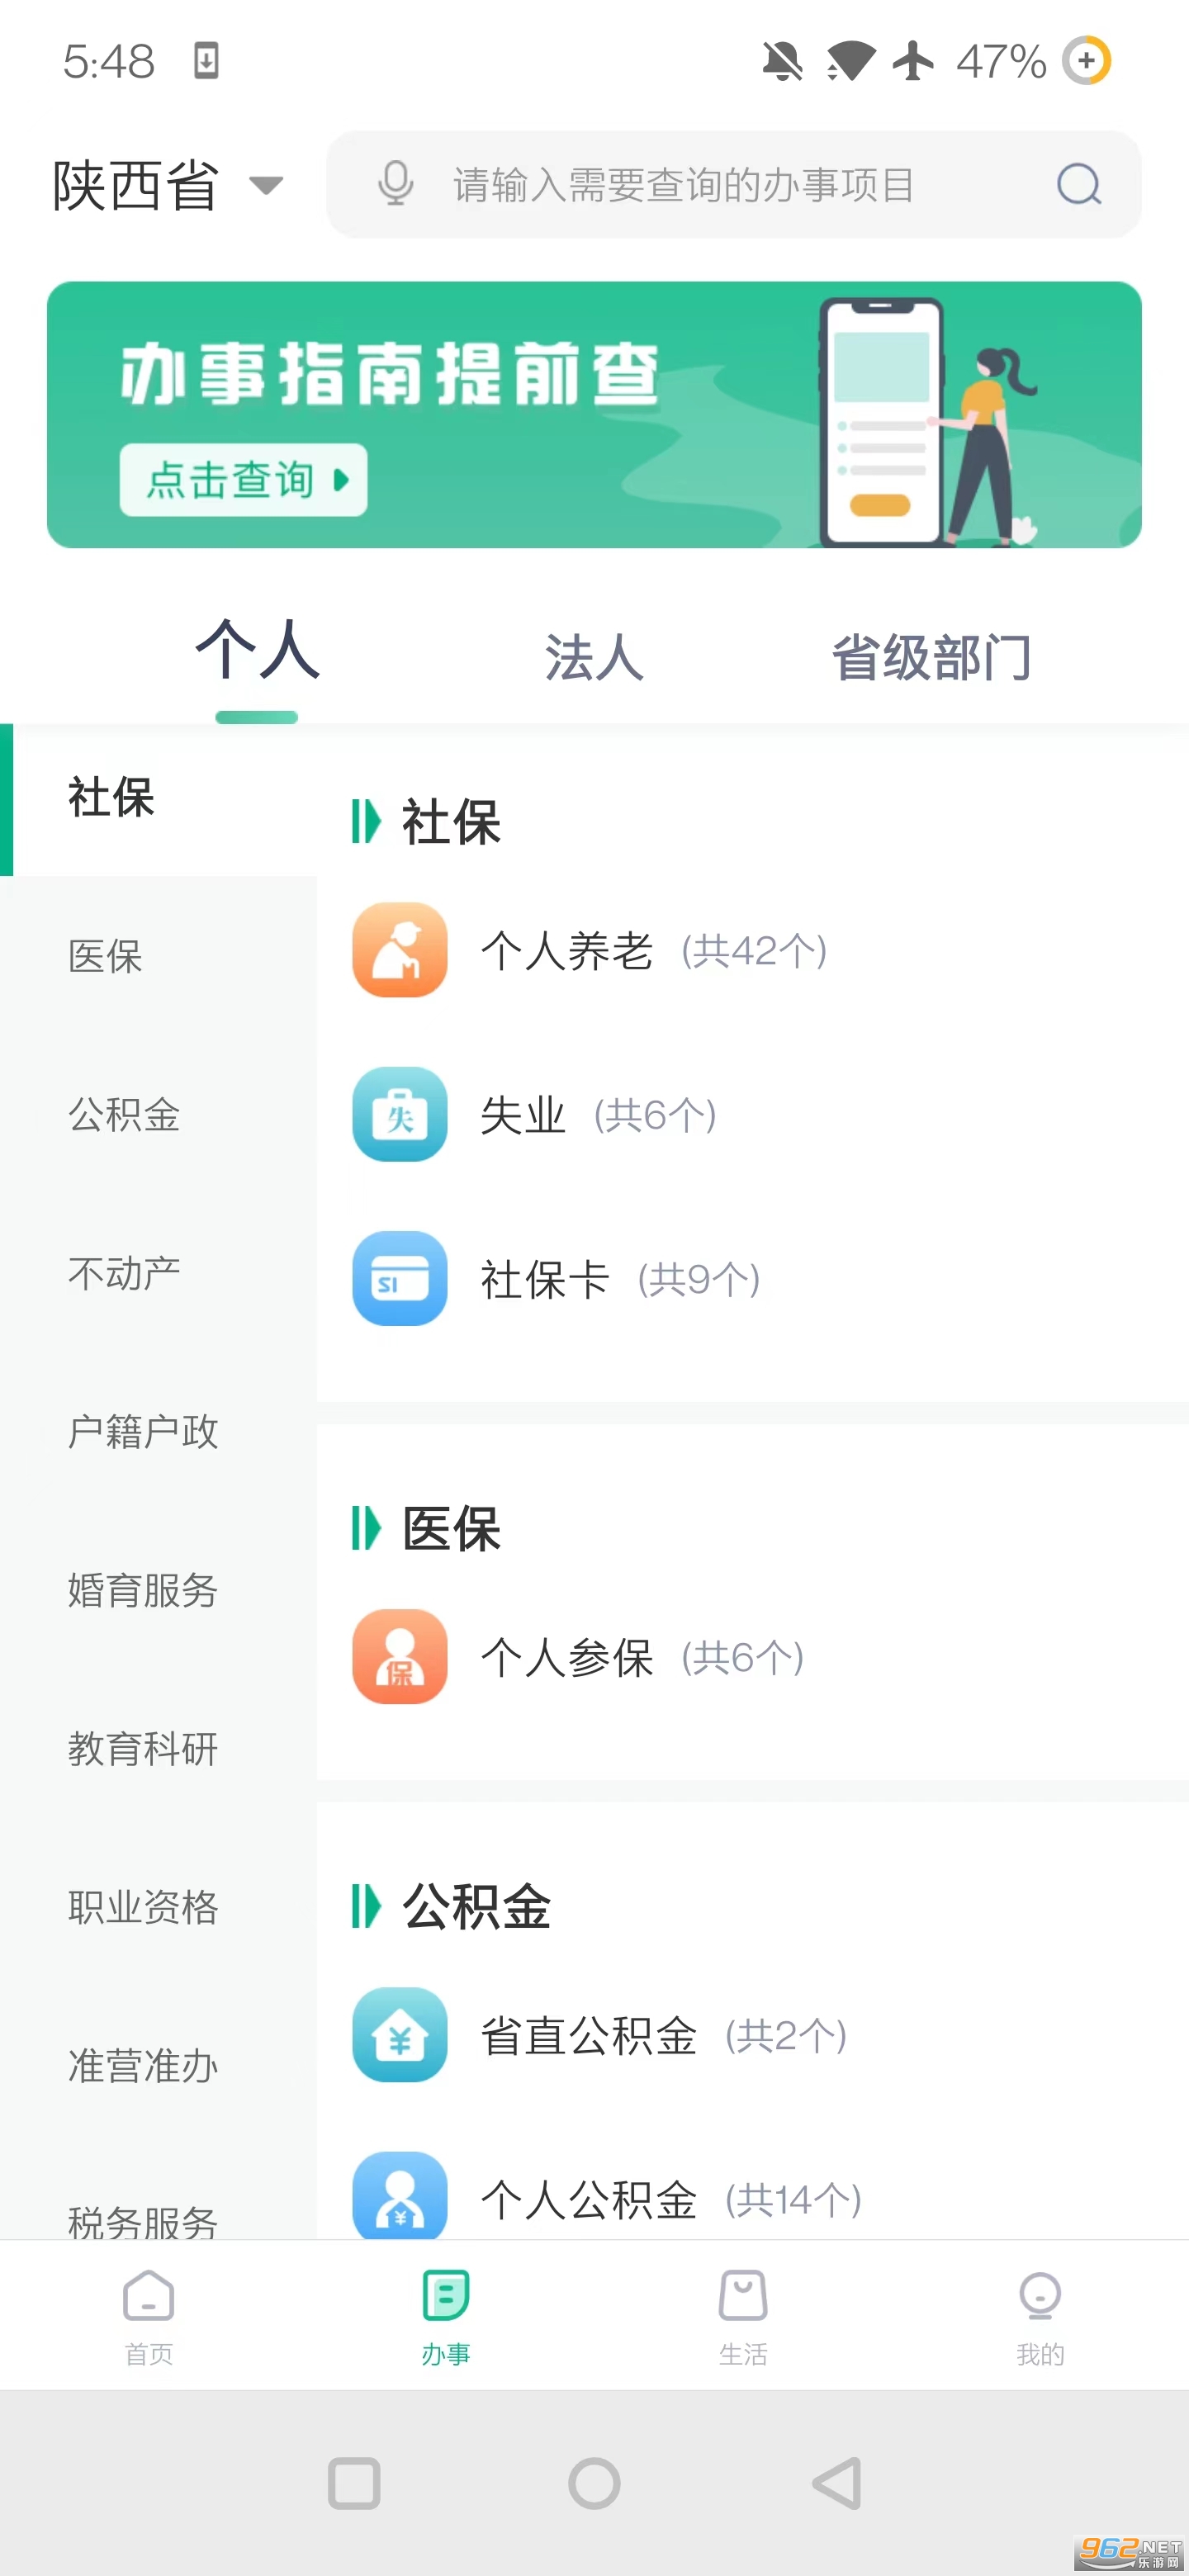The height and width of the screenshot is (2576, 1189).
Task: Select 医保 in the left sidebar
Action: 106,956
